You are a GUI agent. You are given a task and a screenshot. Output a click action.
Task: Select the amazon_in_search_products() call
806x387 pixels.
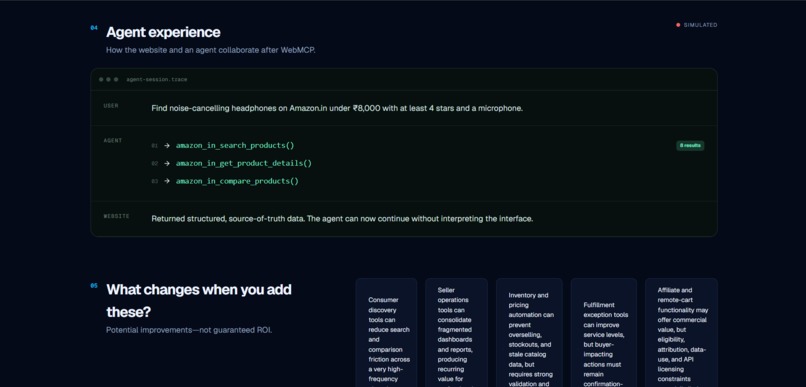(235, 145)
